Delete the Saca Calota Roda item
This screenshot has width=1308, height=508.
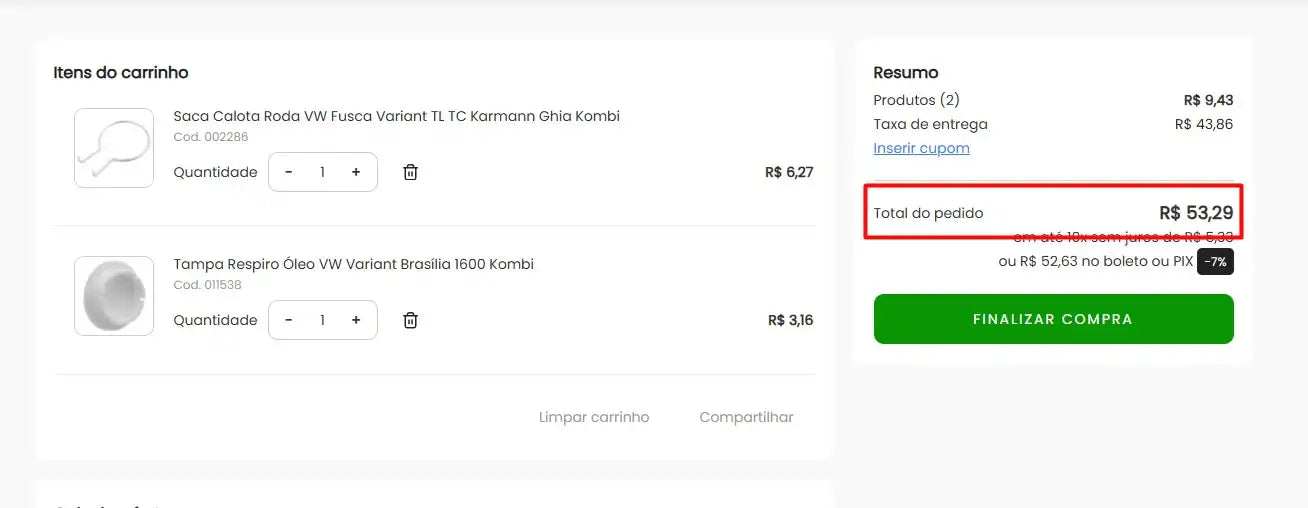410,172
